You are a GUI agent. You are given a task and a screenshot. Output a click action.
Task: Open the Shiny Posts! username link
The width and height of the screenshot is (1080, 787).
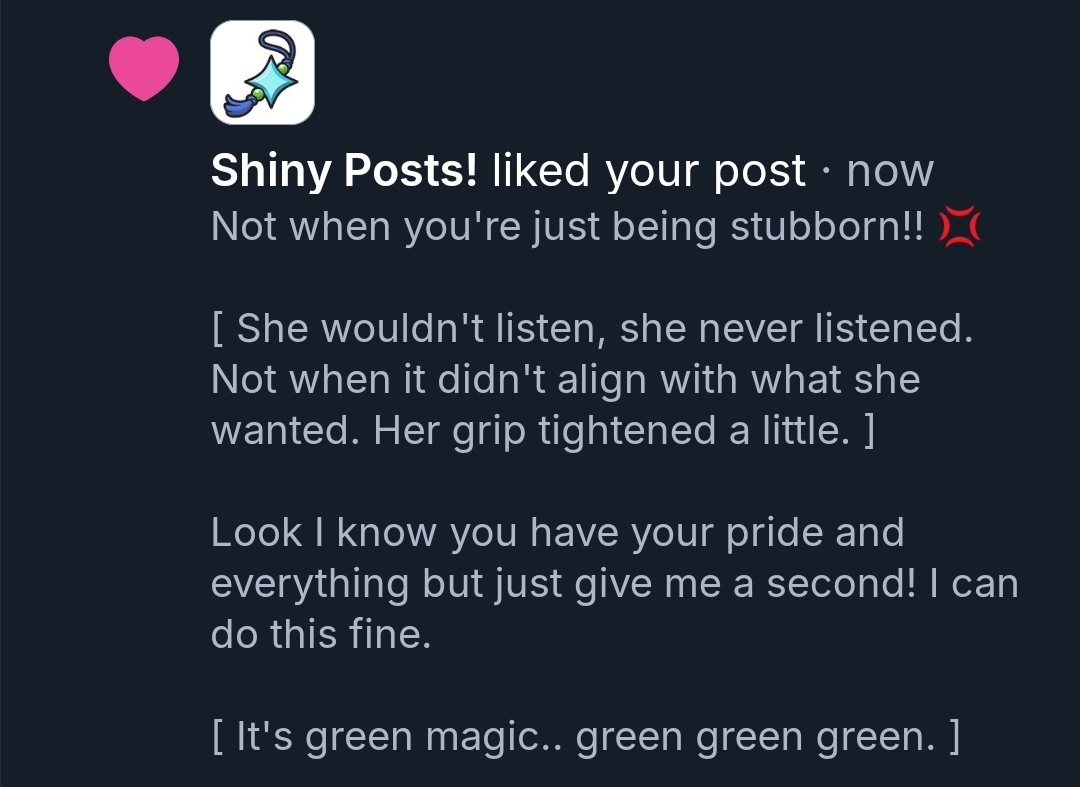[344, 172]
